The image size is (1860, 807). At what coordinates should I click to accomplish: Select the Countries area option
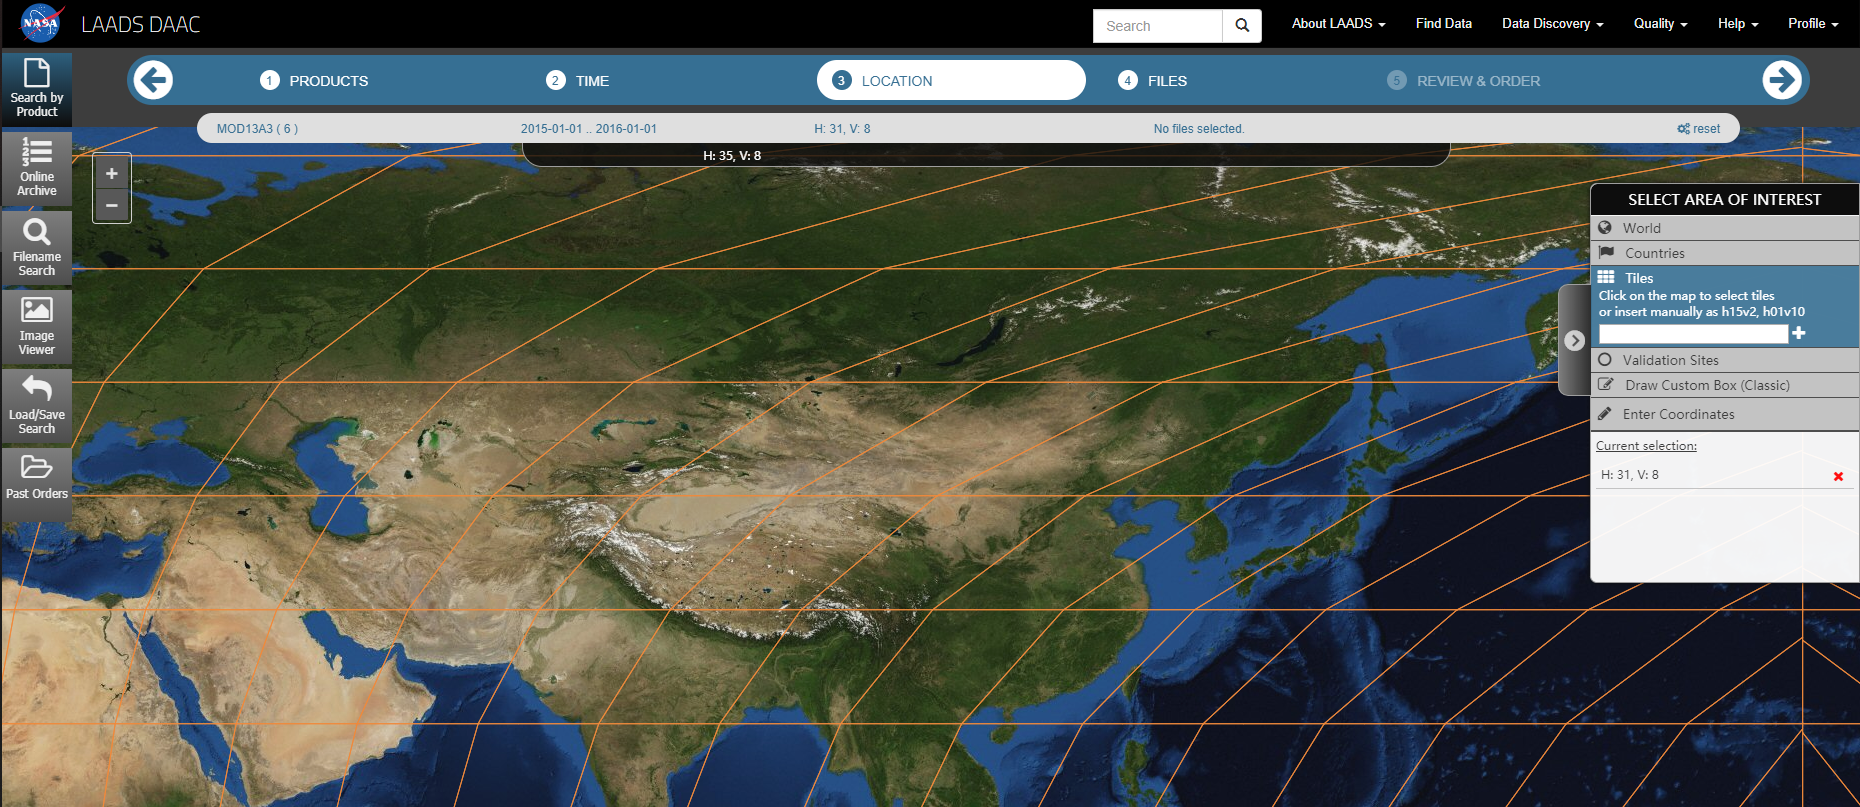1724,253
